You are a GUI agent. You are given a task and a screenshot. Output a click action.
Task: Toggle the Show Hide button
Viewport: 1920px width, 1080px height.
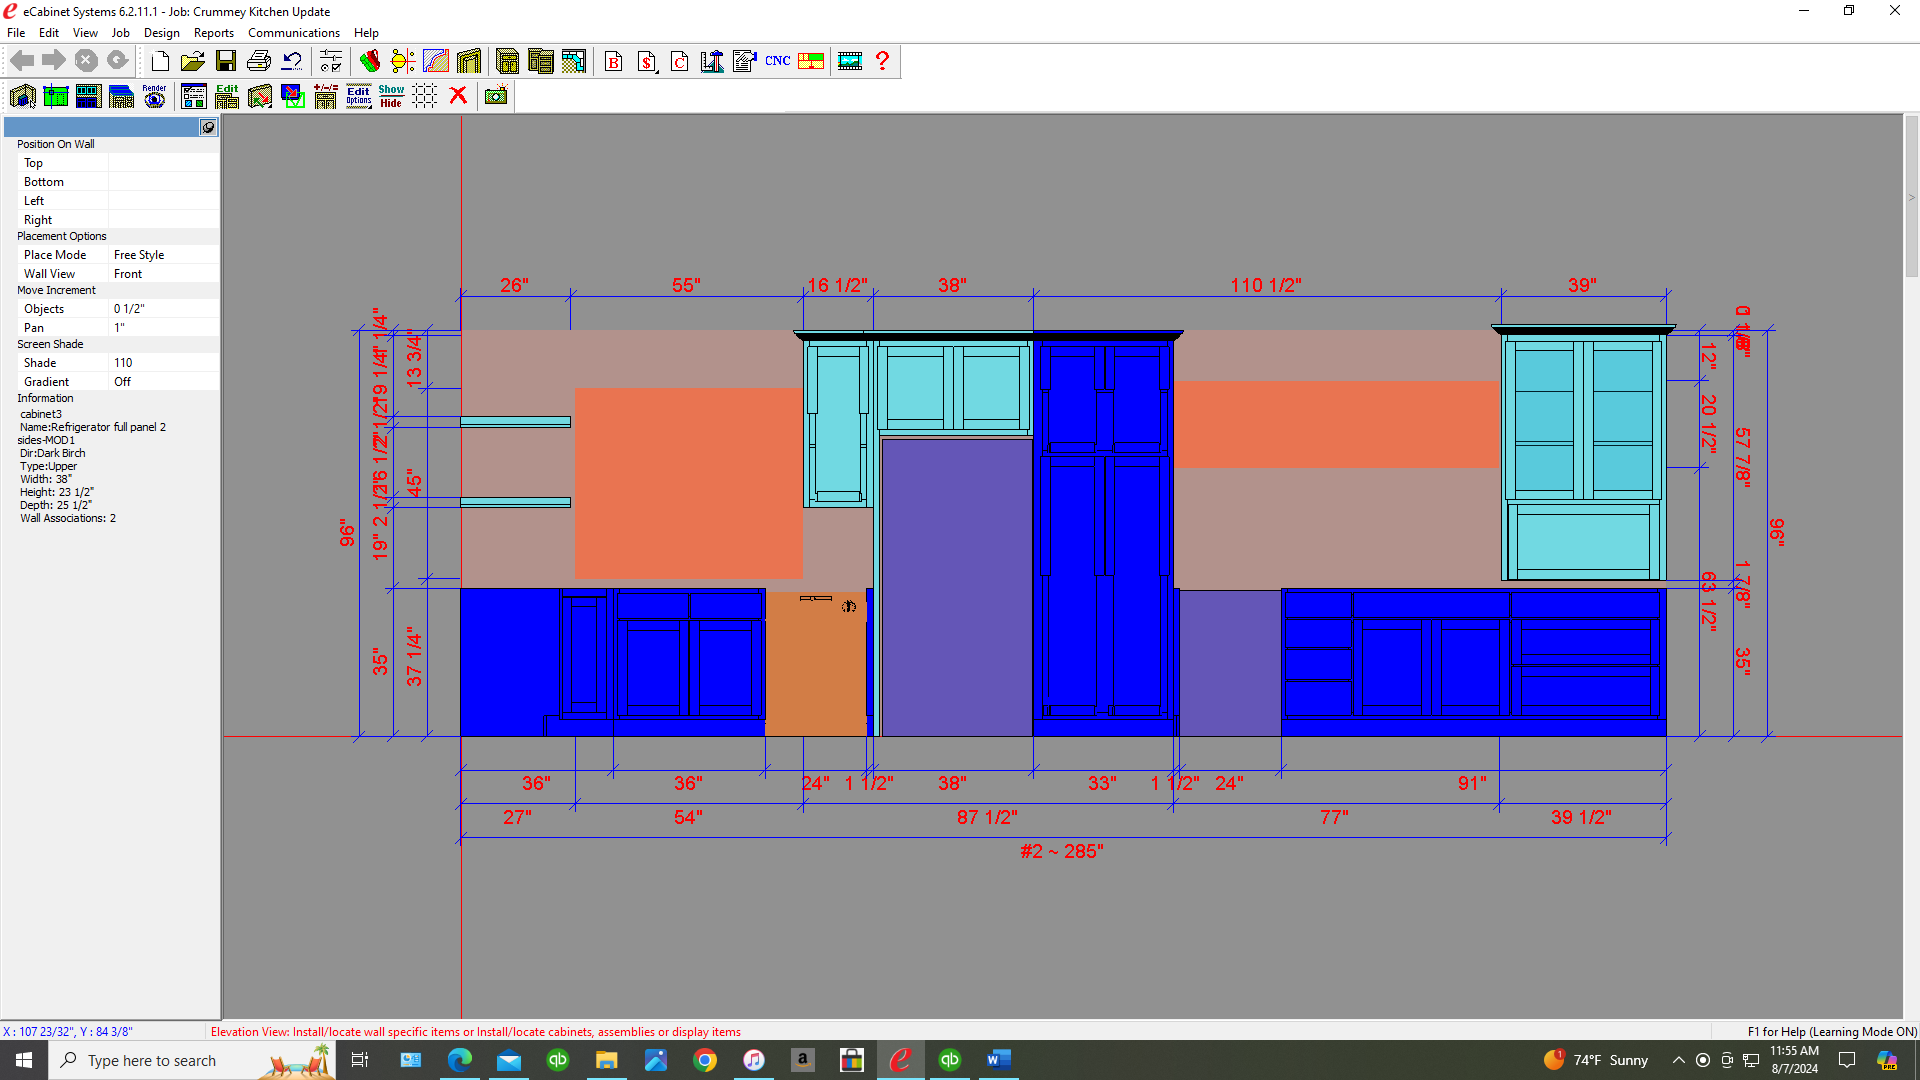[391, 96]
